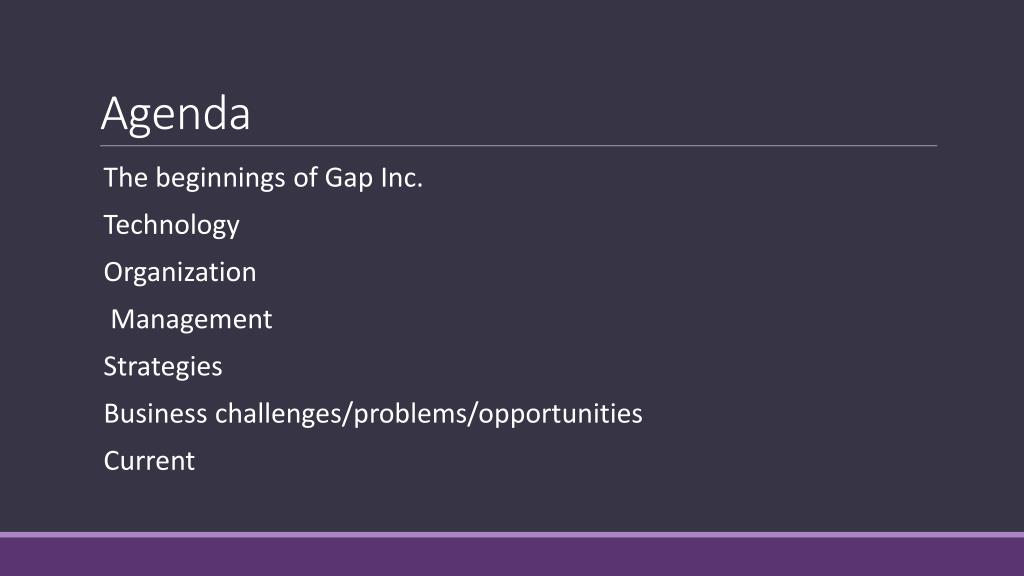The image size is (1024, 576).
Task: Click the word 'challenges' in the list
Action: pyautogui.click(x=278, y=415)
